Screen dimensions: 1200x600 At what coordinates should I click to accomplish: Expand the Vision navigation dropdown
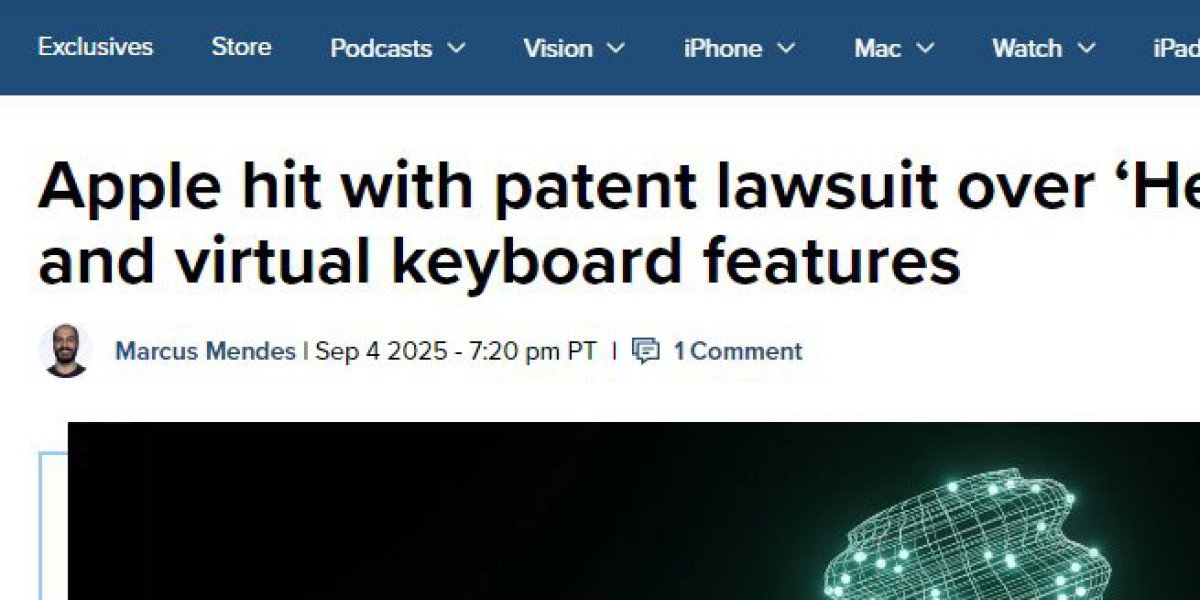point(618,49)
